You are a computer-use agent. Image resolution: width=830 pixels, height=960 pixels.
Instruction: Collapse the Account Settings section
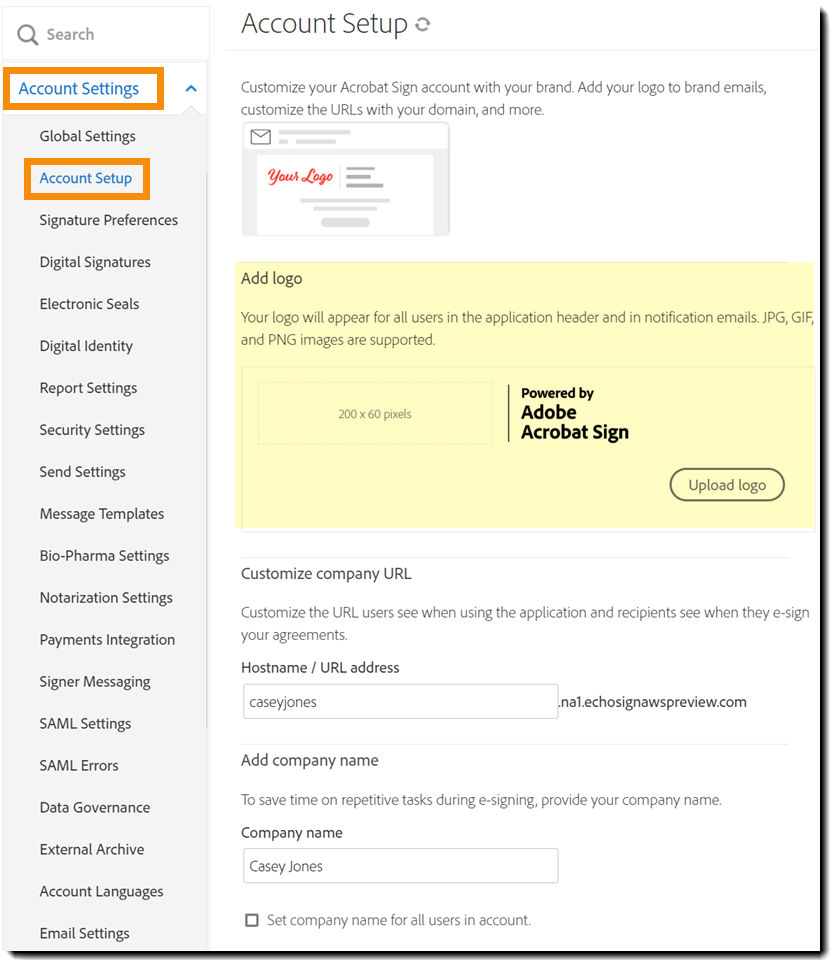pos(190,88)
